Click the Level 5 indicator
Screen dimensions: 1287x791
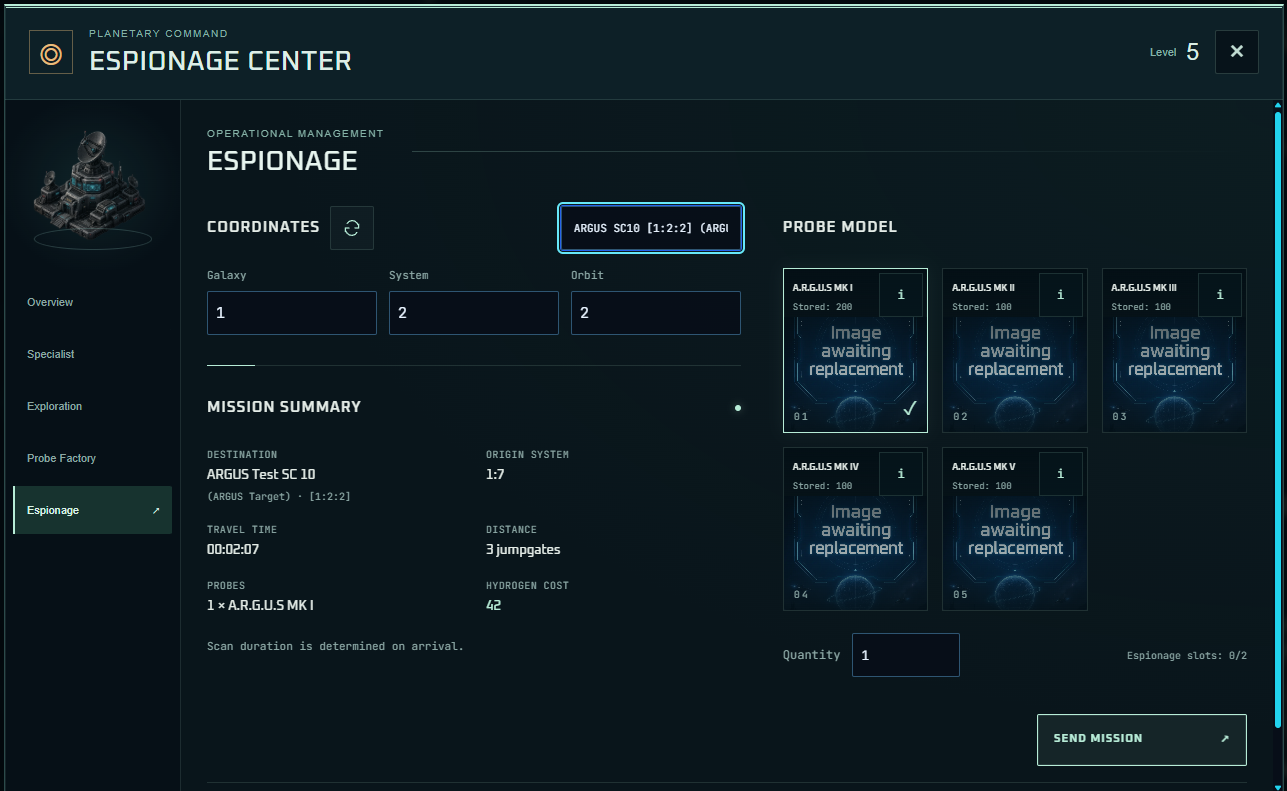(1175, 52)
